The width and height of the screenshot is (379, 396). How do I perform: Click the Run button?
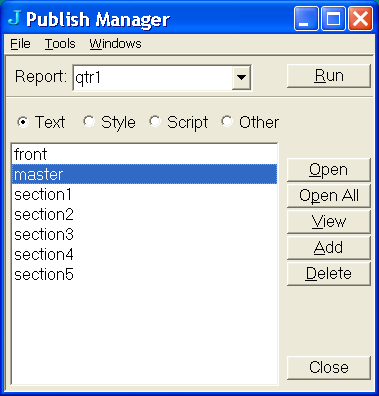[x=329, y=76]
